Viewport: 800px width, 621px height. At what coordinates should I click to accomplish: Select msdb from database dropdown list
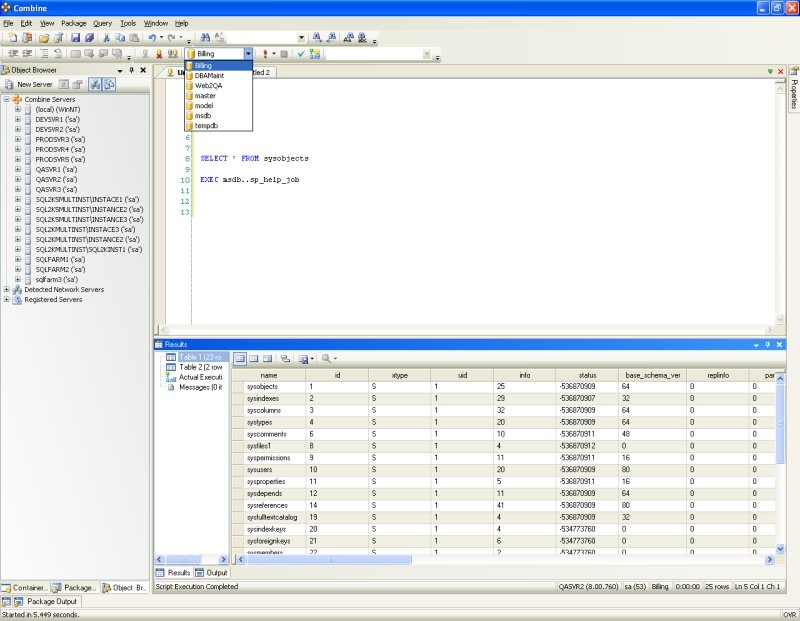click(203, 115)
